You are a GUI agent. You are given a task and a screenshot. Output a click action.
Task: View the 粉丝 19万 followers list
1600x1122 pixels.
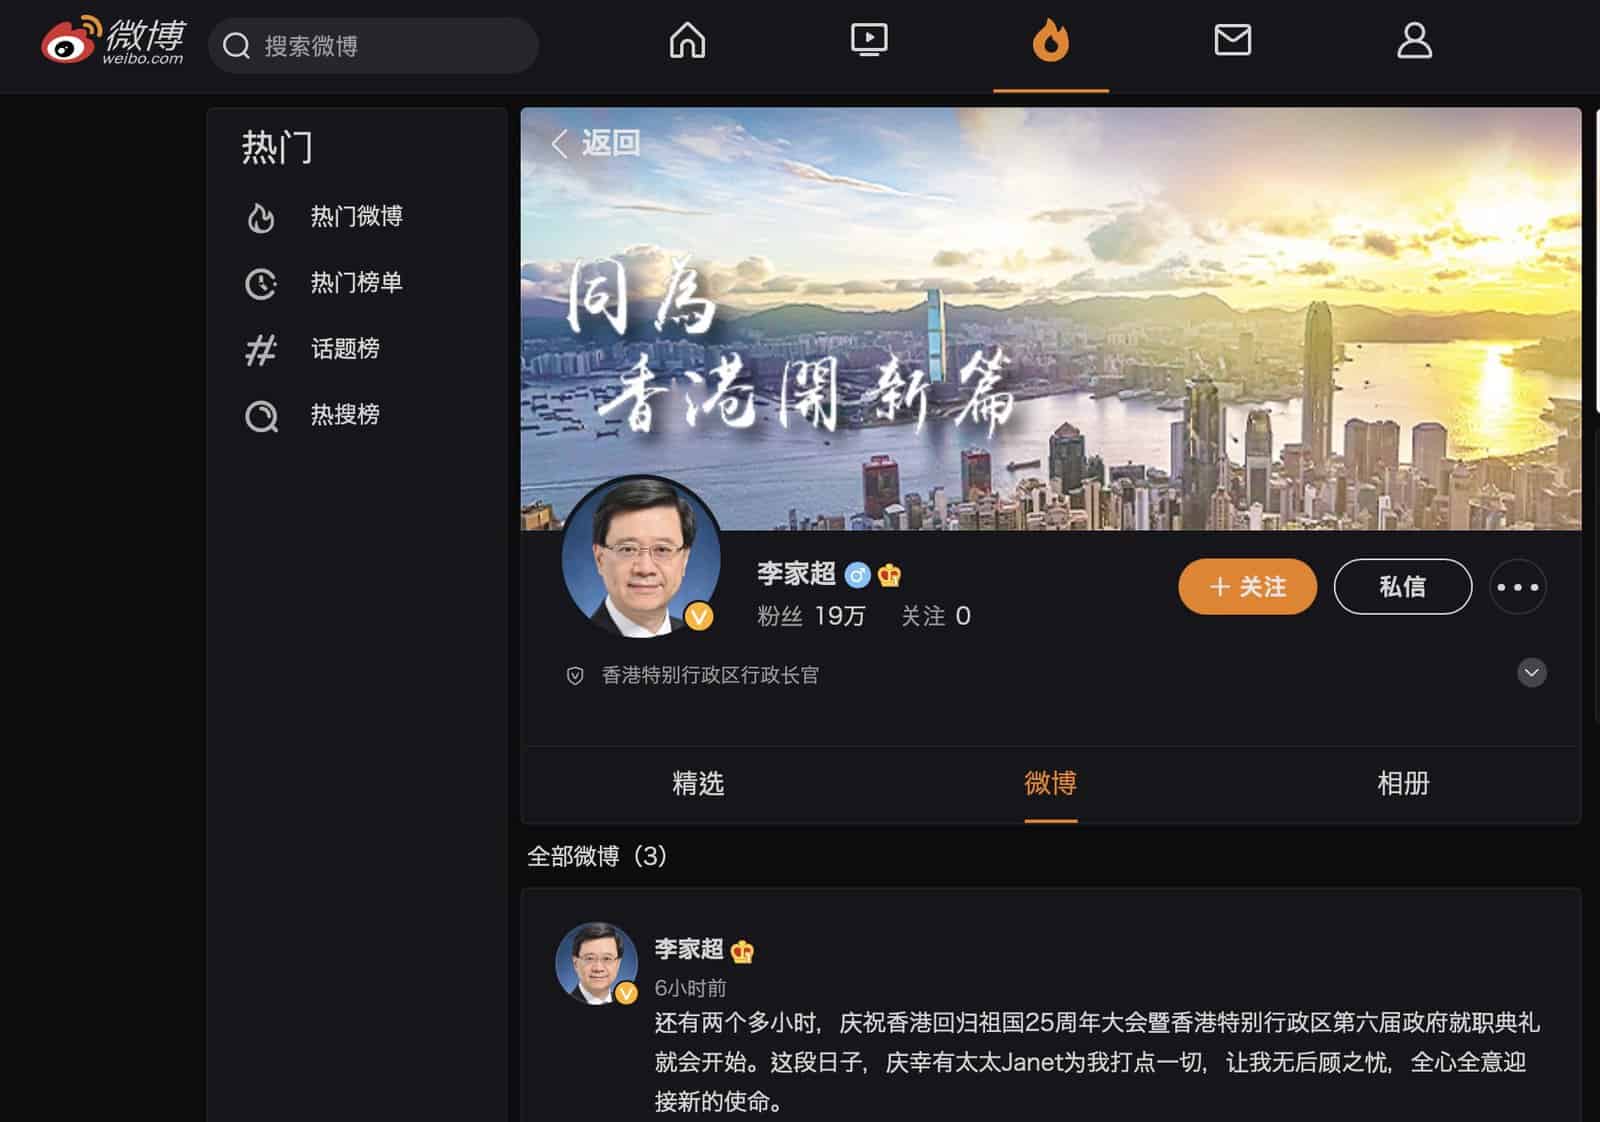pyautogui.click(x=811, y=616)
